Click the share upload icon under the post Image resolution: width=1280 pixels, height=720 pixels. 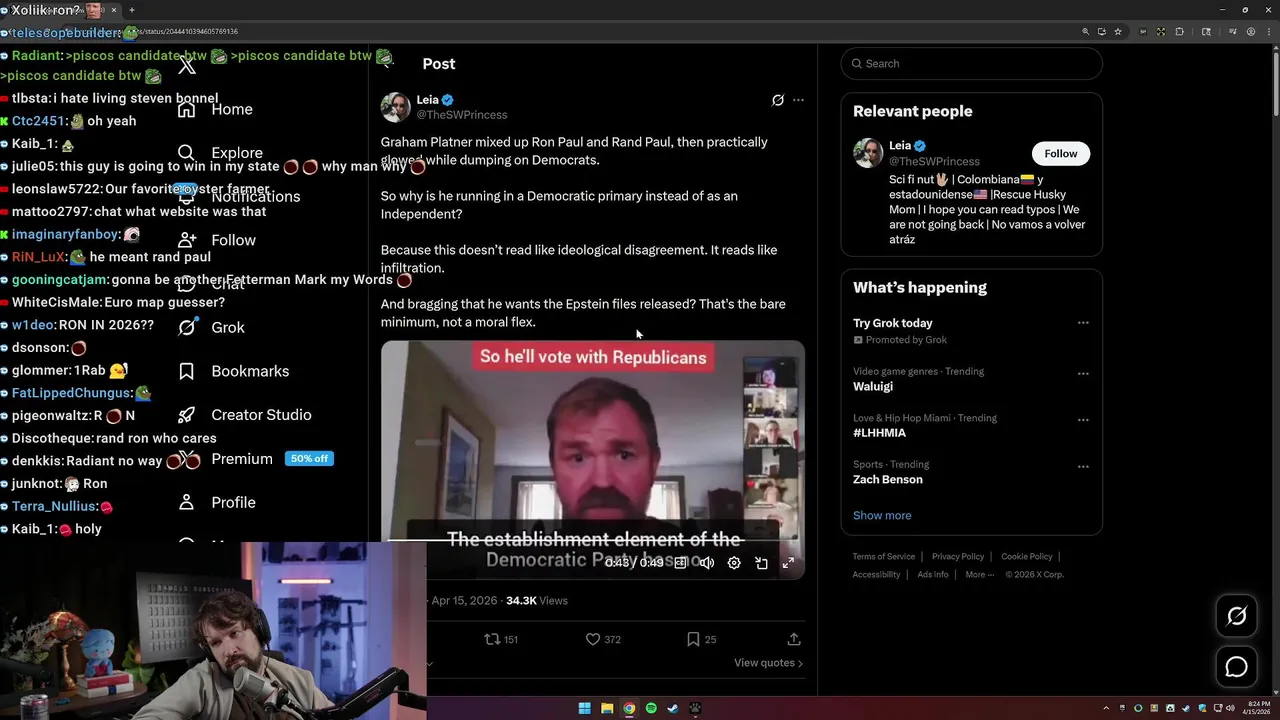click(x=794, y=639)
